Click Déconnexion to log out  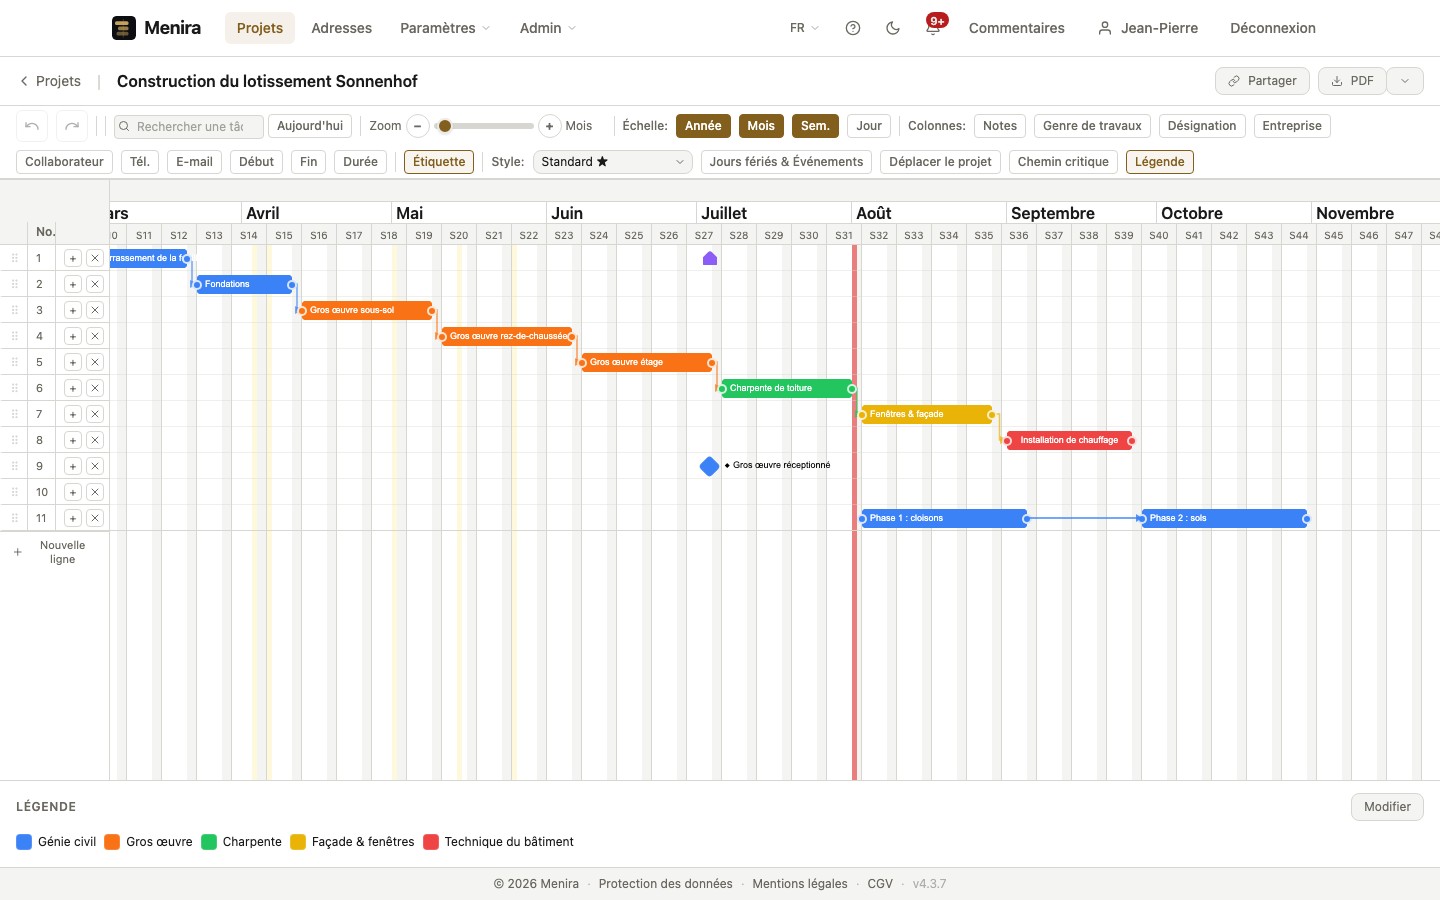pos(1273,28)
